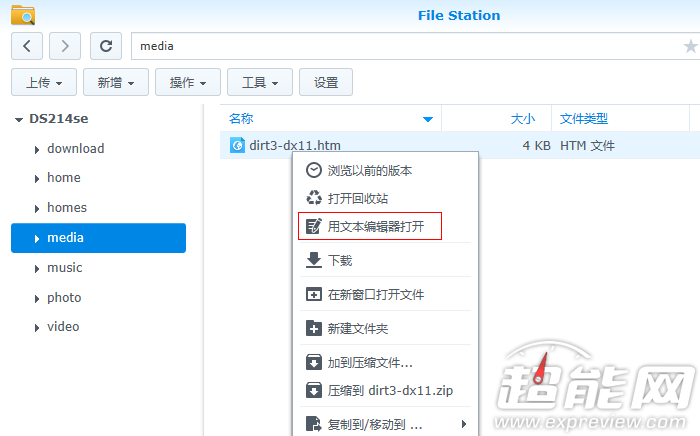Screen dimensions: 700x436
Task: Collapse the DS214se tree root
Action: pyautogui.click(x=19, y=120)
